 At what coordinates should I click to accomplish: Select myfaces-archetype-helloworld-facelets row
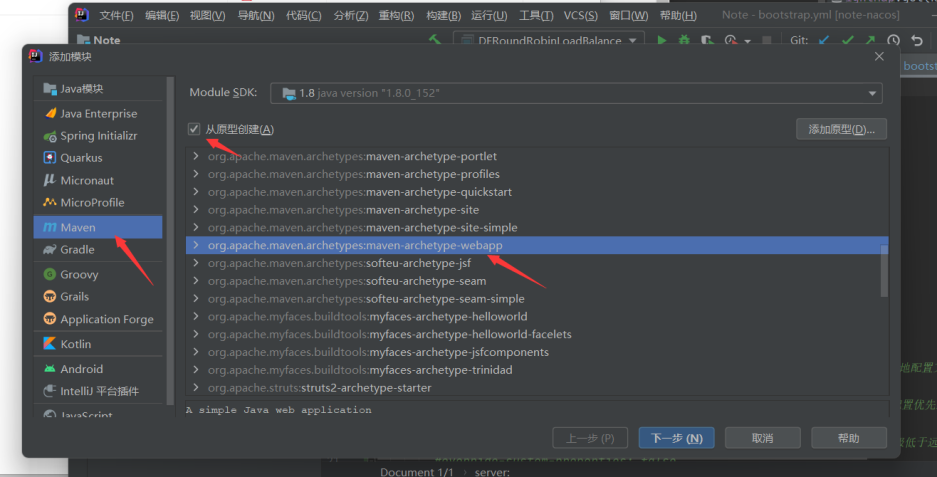[537, 334]
